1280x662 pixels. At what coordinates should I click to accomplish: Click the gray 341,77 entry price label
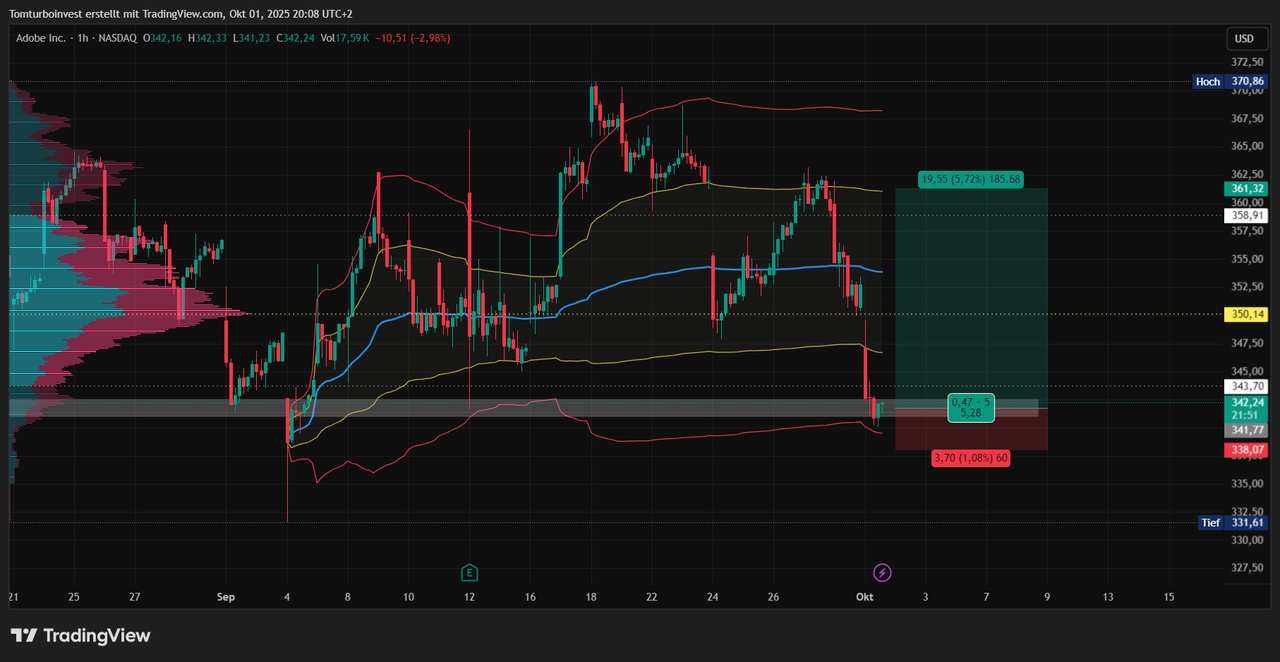1244,430
